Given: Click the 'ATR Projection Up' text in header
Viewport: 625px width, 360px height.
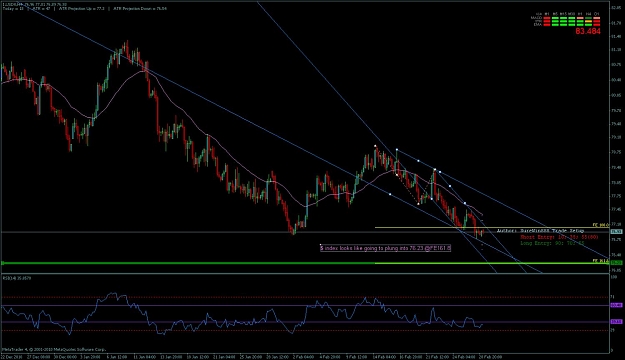Looking at the screenshot, I should coord(81,8).
